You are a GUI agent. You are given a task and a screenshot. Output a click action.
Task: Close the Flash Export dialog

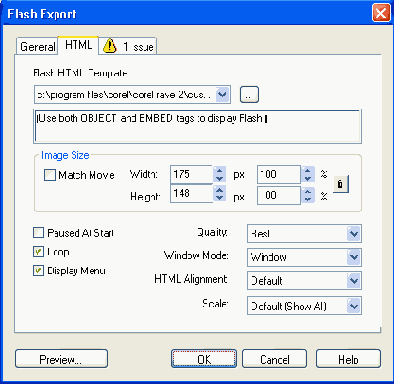tap(381, 13)
